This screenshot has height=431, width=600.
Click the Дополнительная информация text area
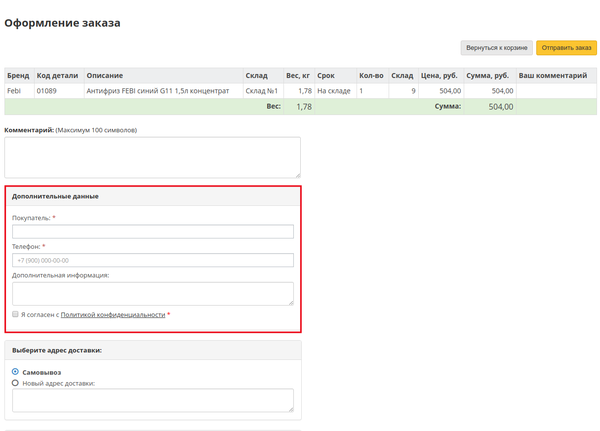pos(152,292)
